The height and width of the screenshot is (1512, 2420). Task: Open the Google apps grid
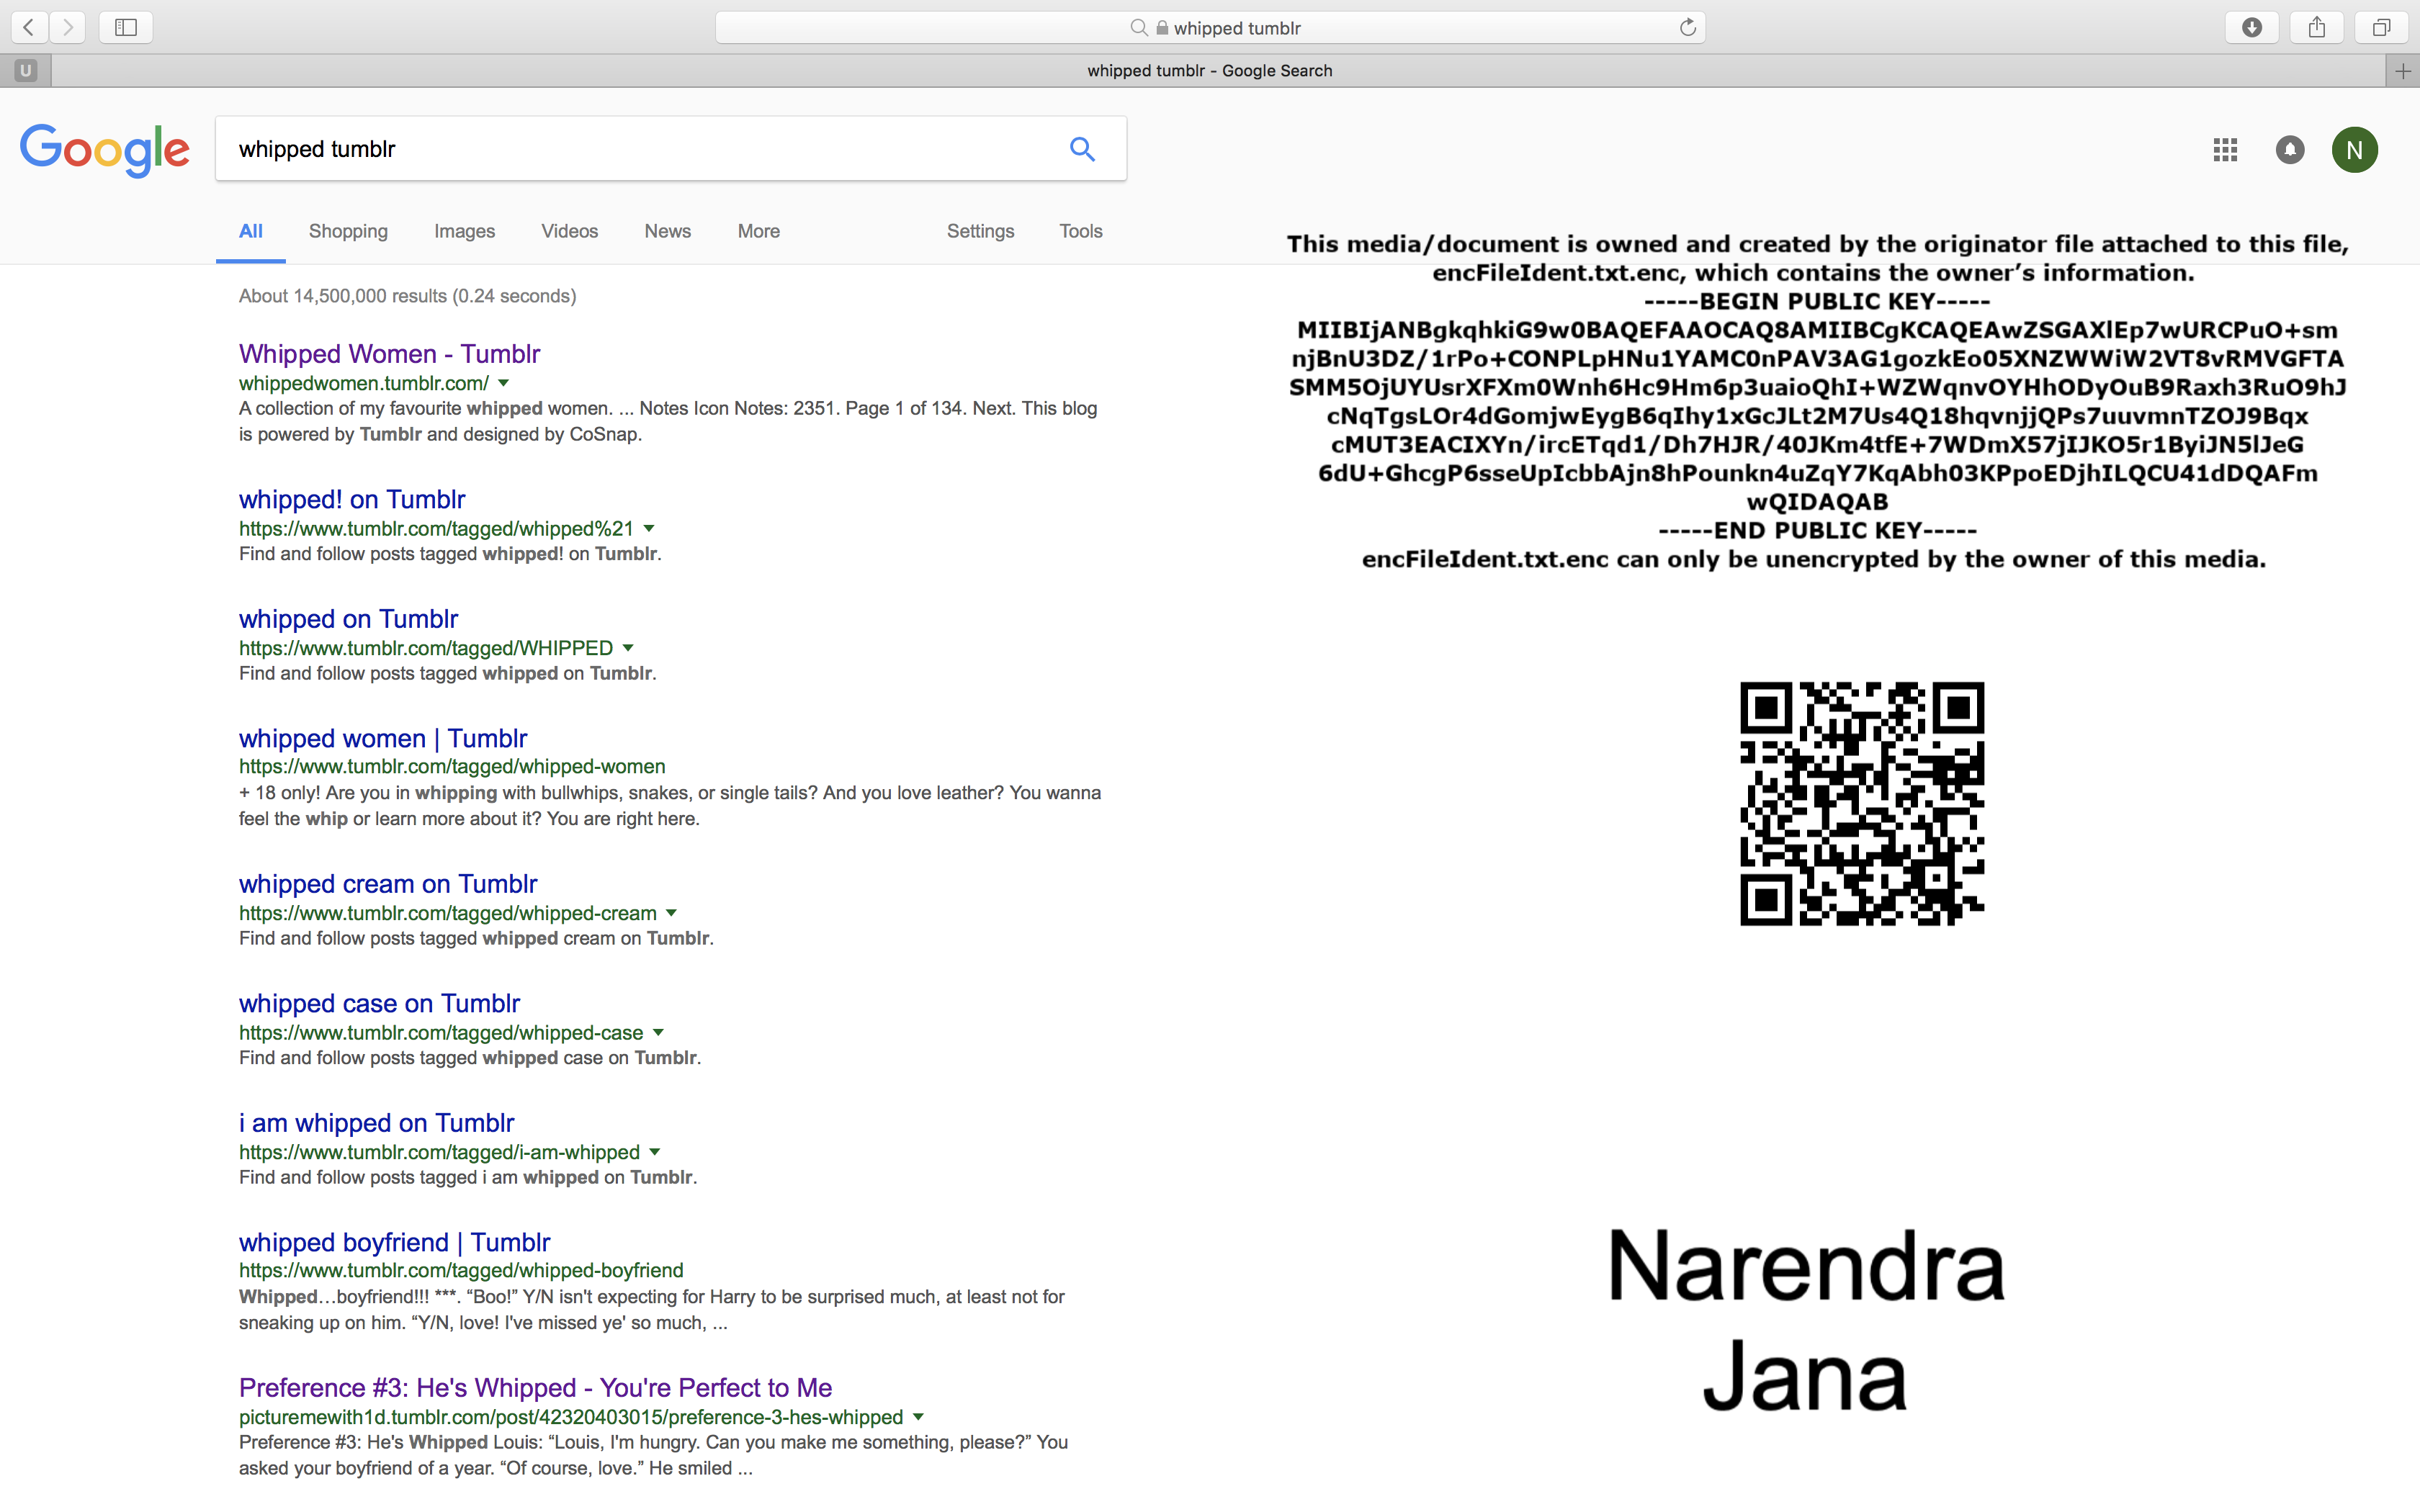(x=2225, y=149)
